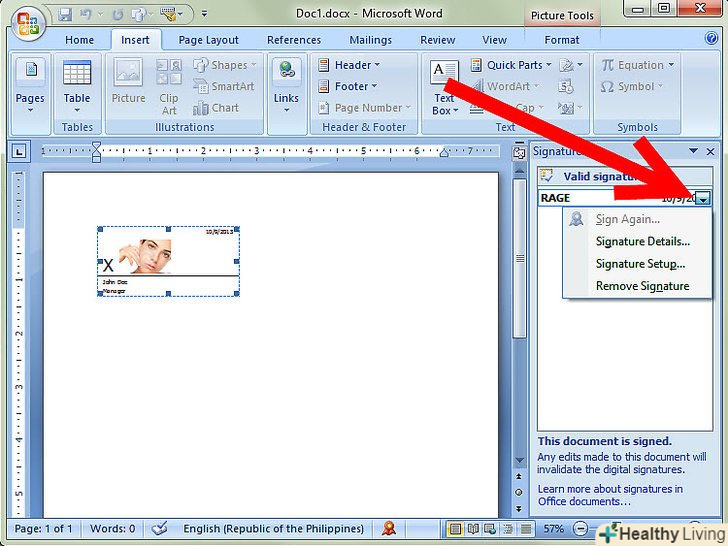Click the vertical scrollbar thumb
728x546 pixels.
pos(520,258)
